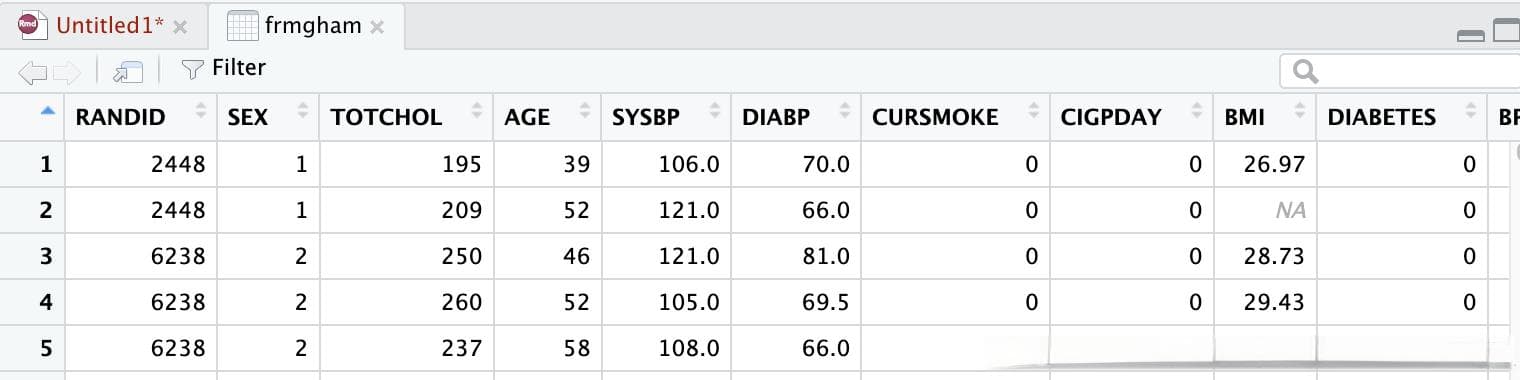1520x380 pixels.
Task: Select TOTCHOL value 250
Action: (x=462, y=256)
